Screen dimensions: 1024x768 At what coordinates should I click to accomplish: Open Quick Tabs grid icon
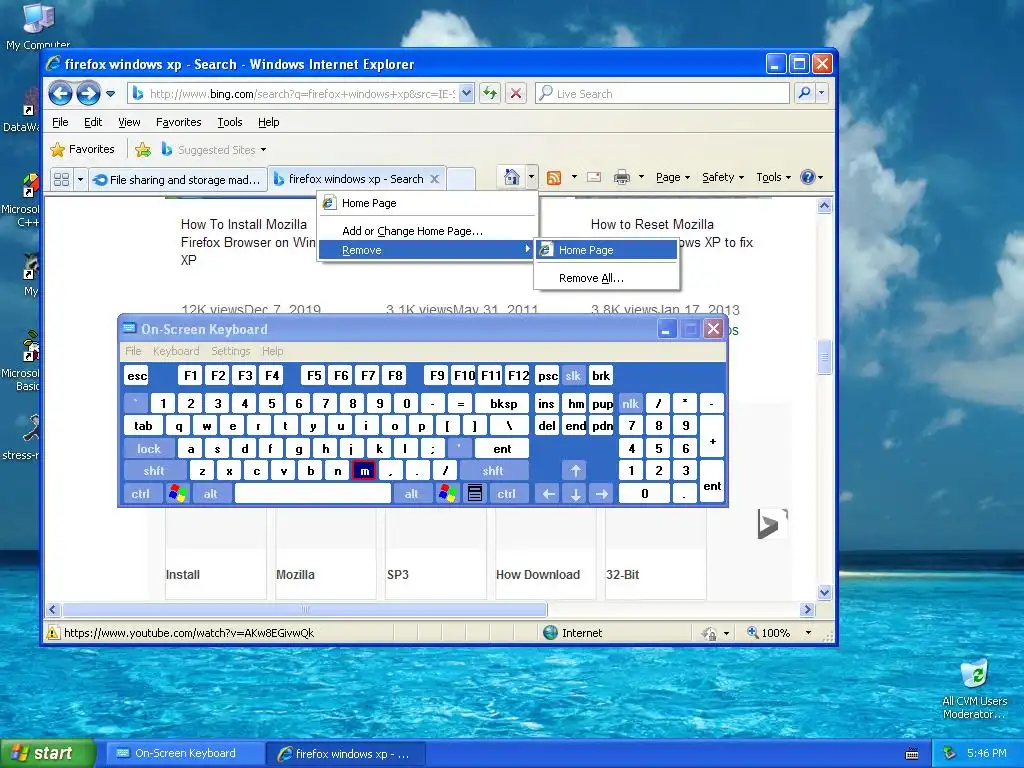click(x=61, y=179)
